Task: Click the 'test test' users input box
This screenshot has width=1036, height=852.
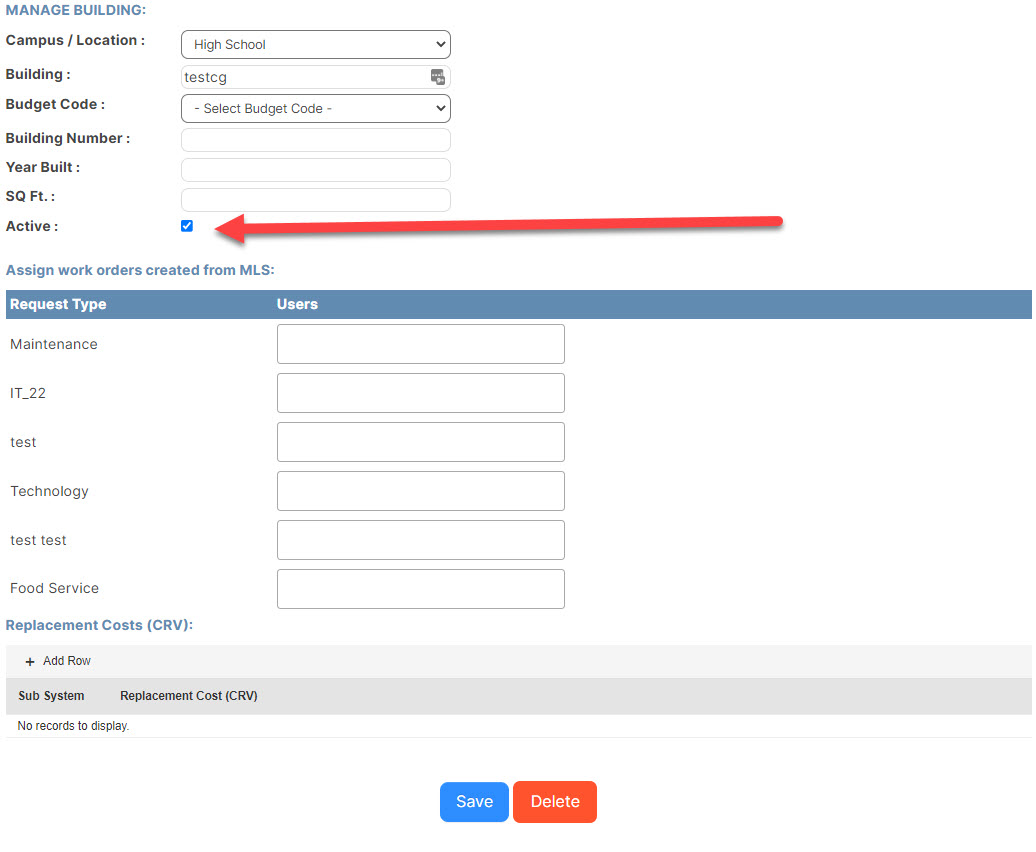Action: 421,540
